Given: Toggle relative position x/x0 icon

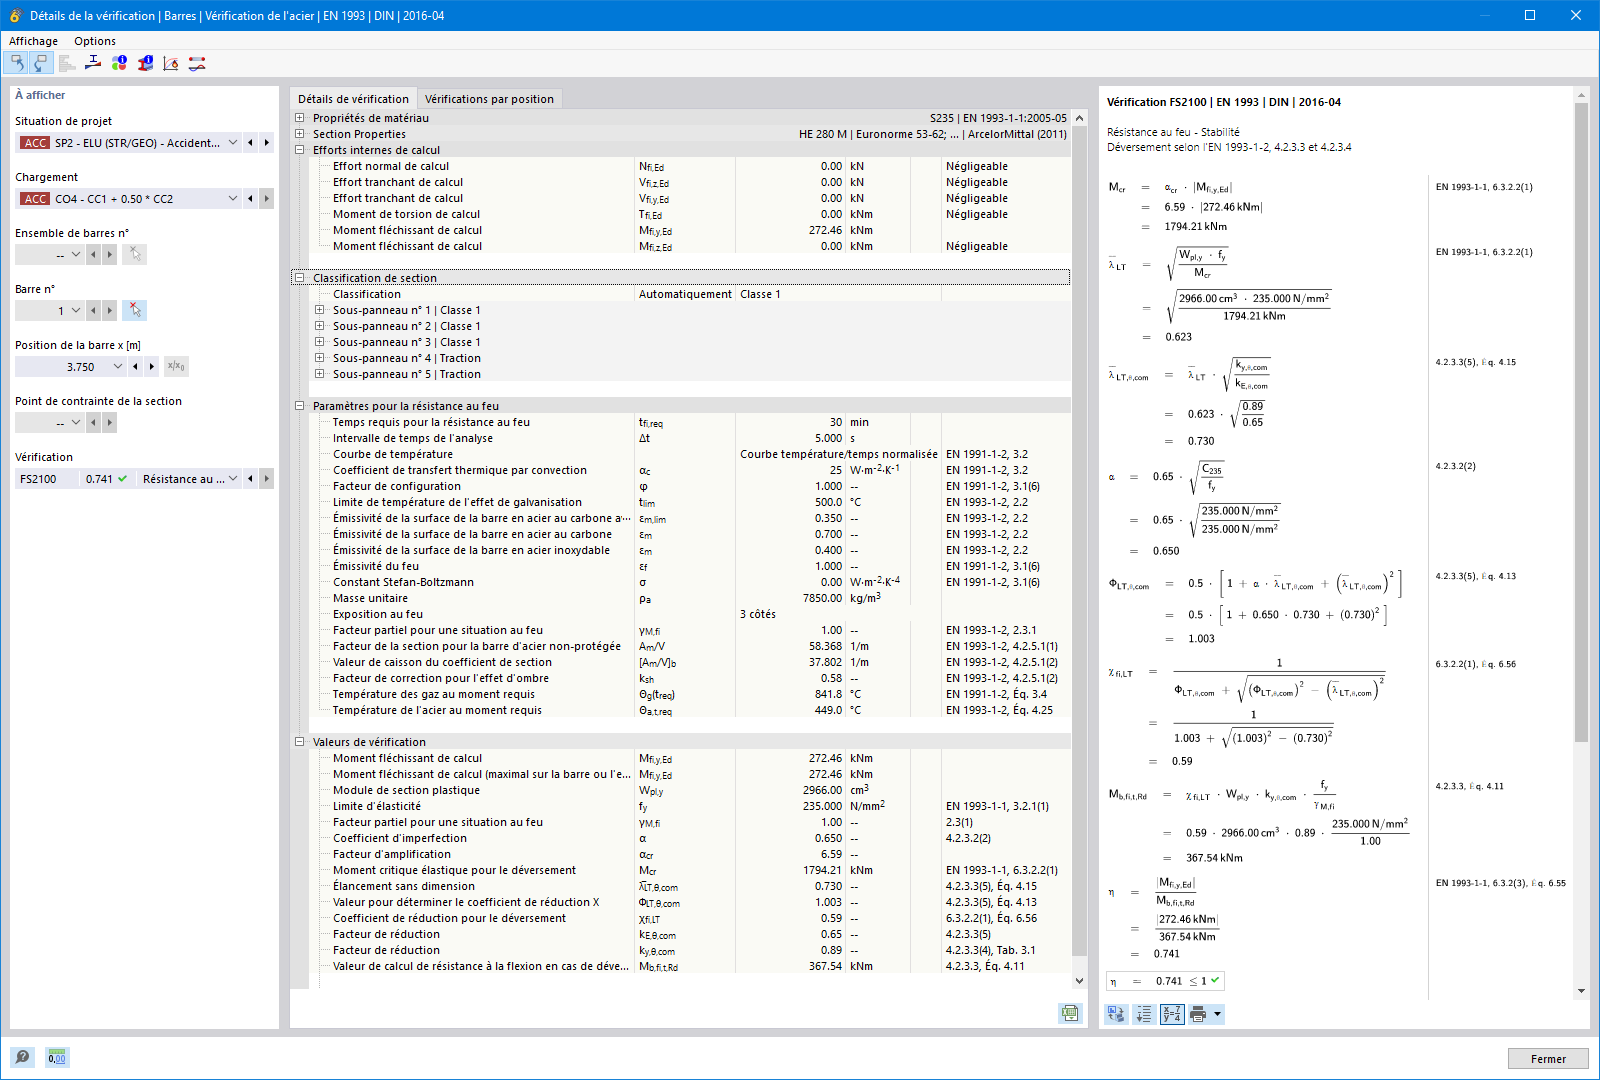Looking at the screenshot, I should tap(176, 367).
